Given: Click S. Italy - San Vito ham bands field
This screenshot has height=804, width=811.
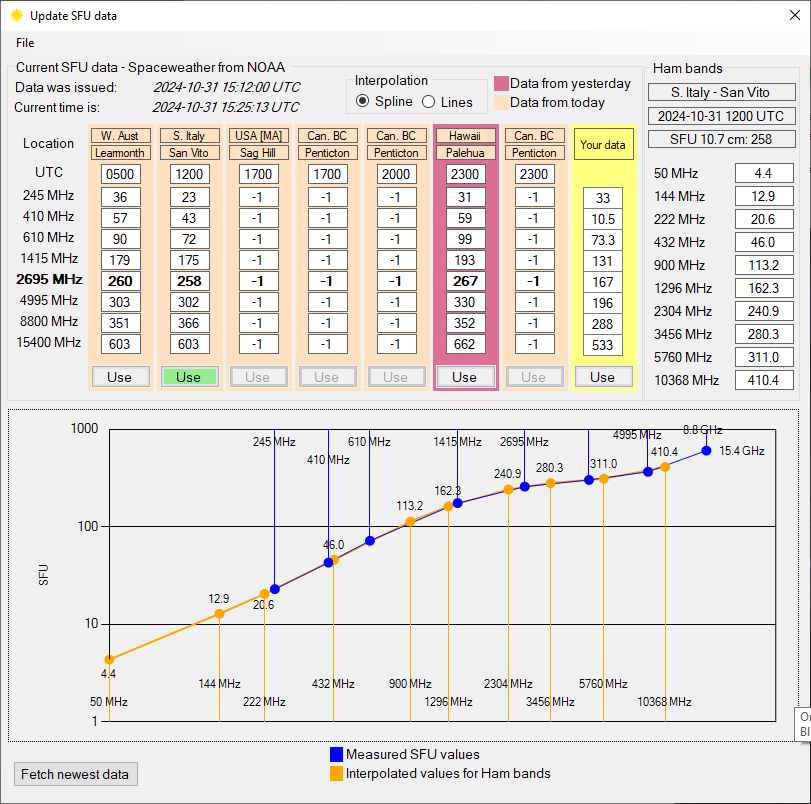Looking at the screenshot, I should point(722,92).
